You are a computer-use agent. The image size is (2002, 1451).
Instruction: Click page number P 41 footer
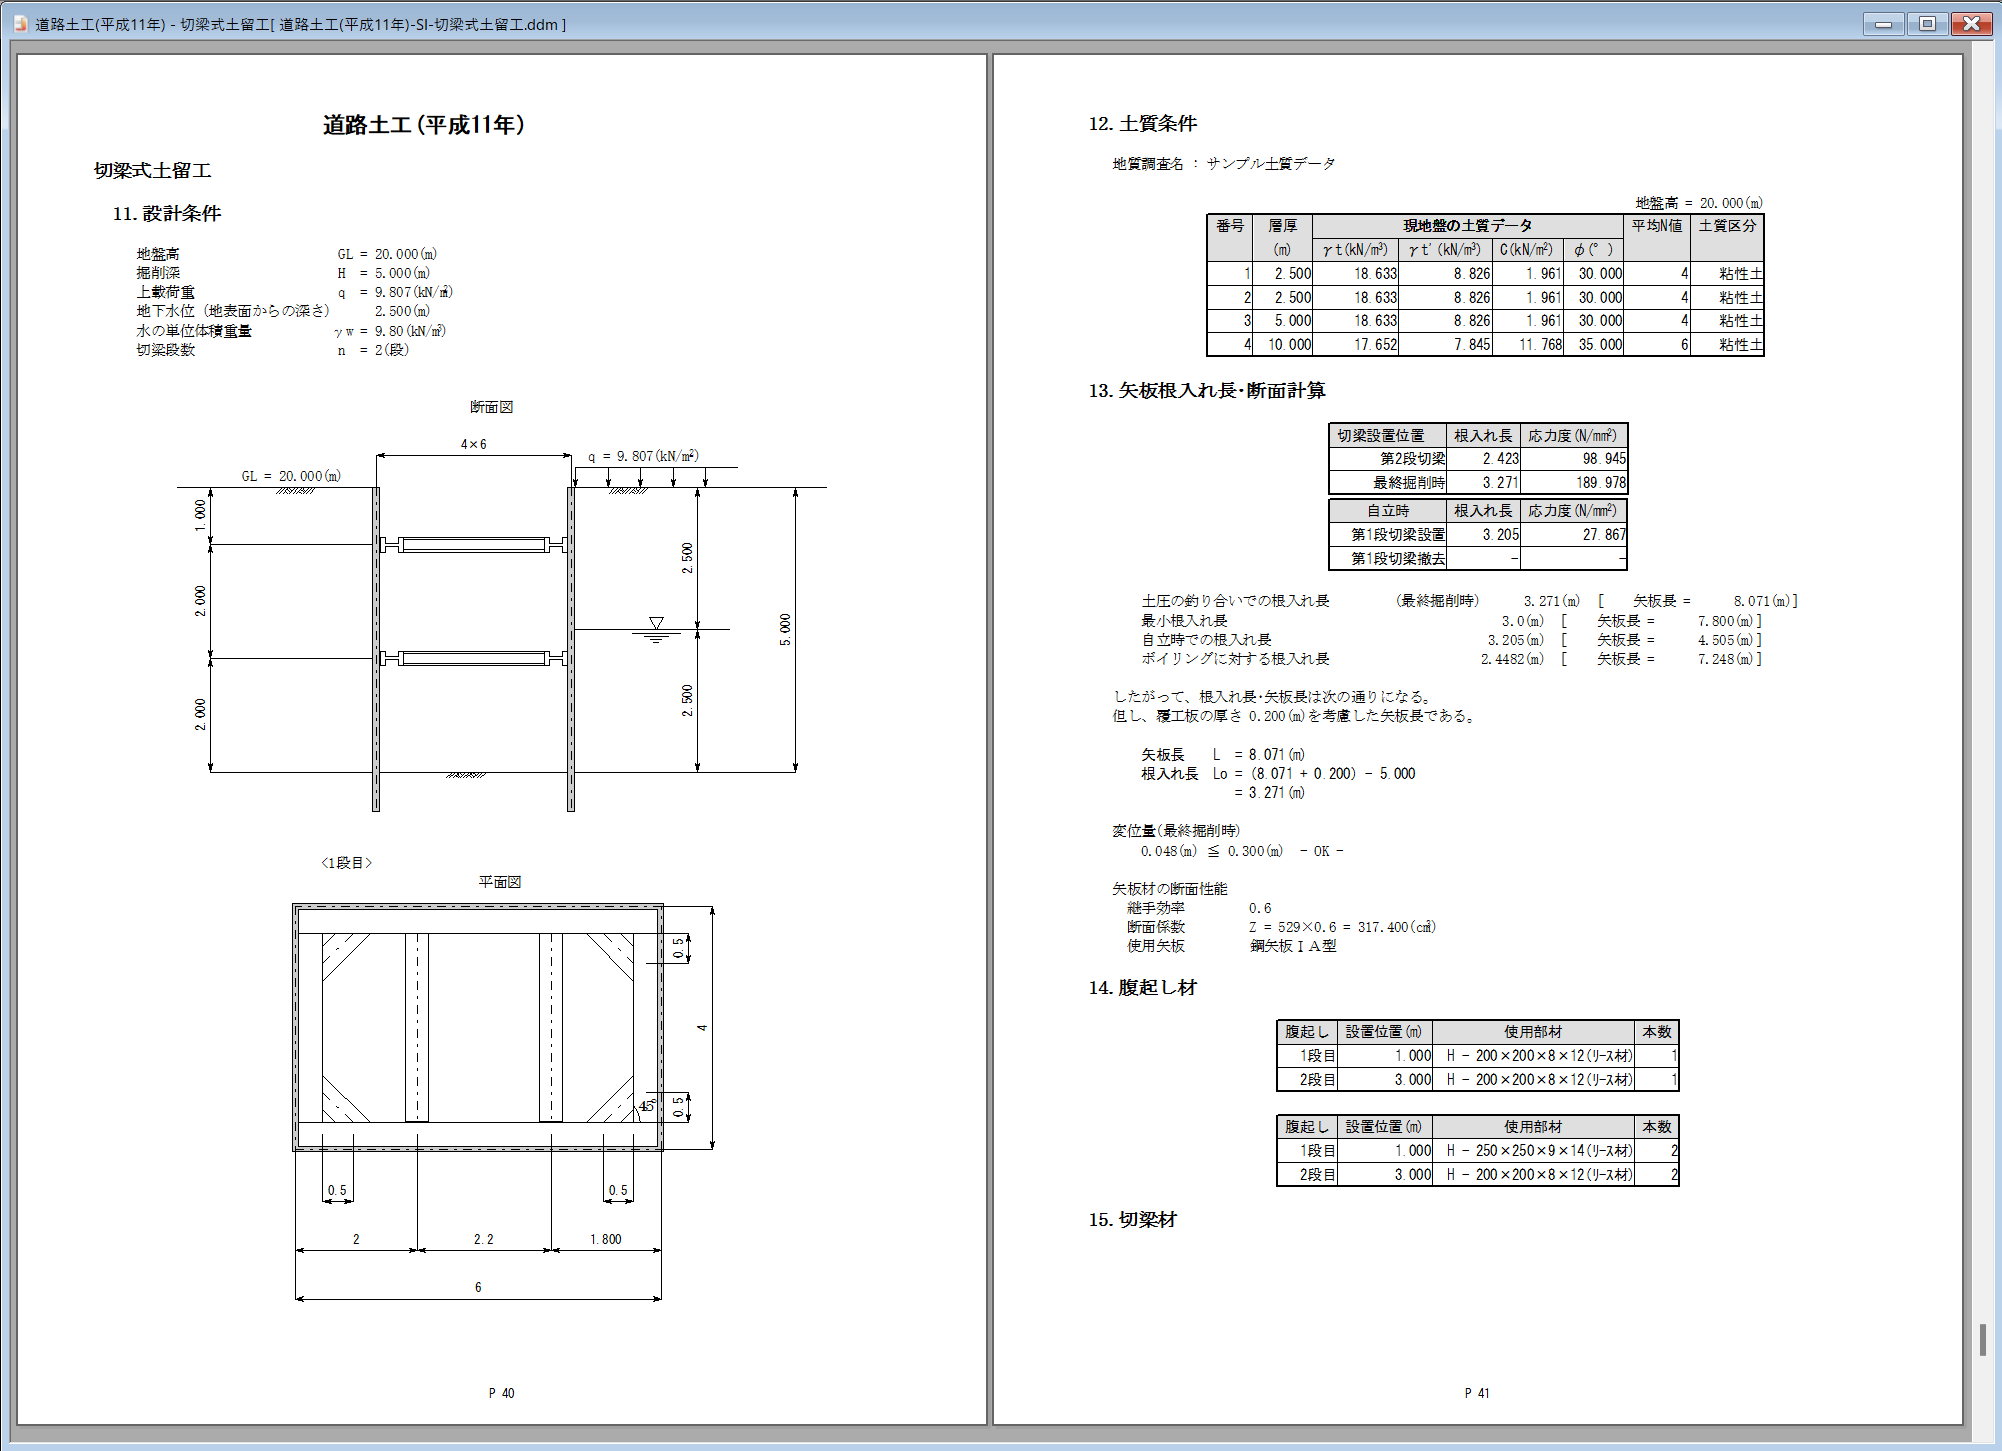[x=1477, y=1393]
